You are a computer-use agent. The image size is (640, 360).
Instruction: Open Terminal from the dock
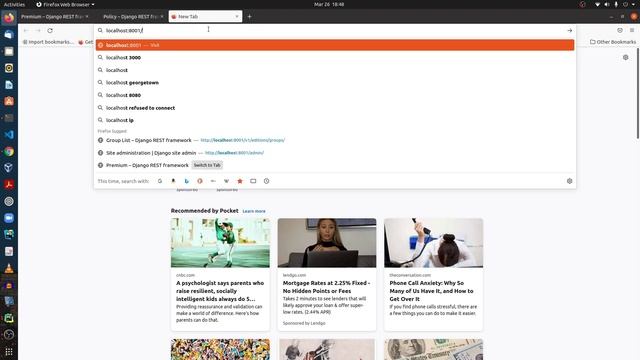[9, 118]
